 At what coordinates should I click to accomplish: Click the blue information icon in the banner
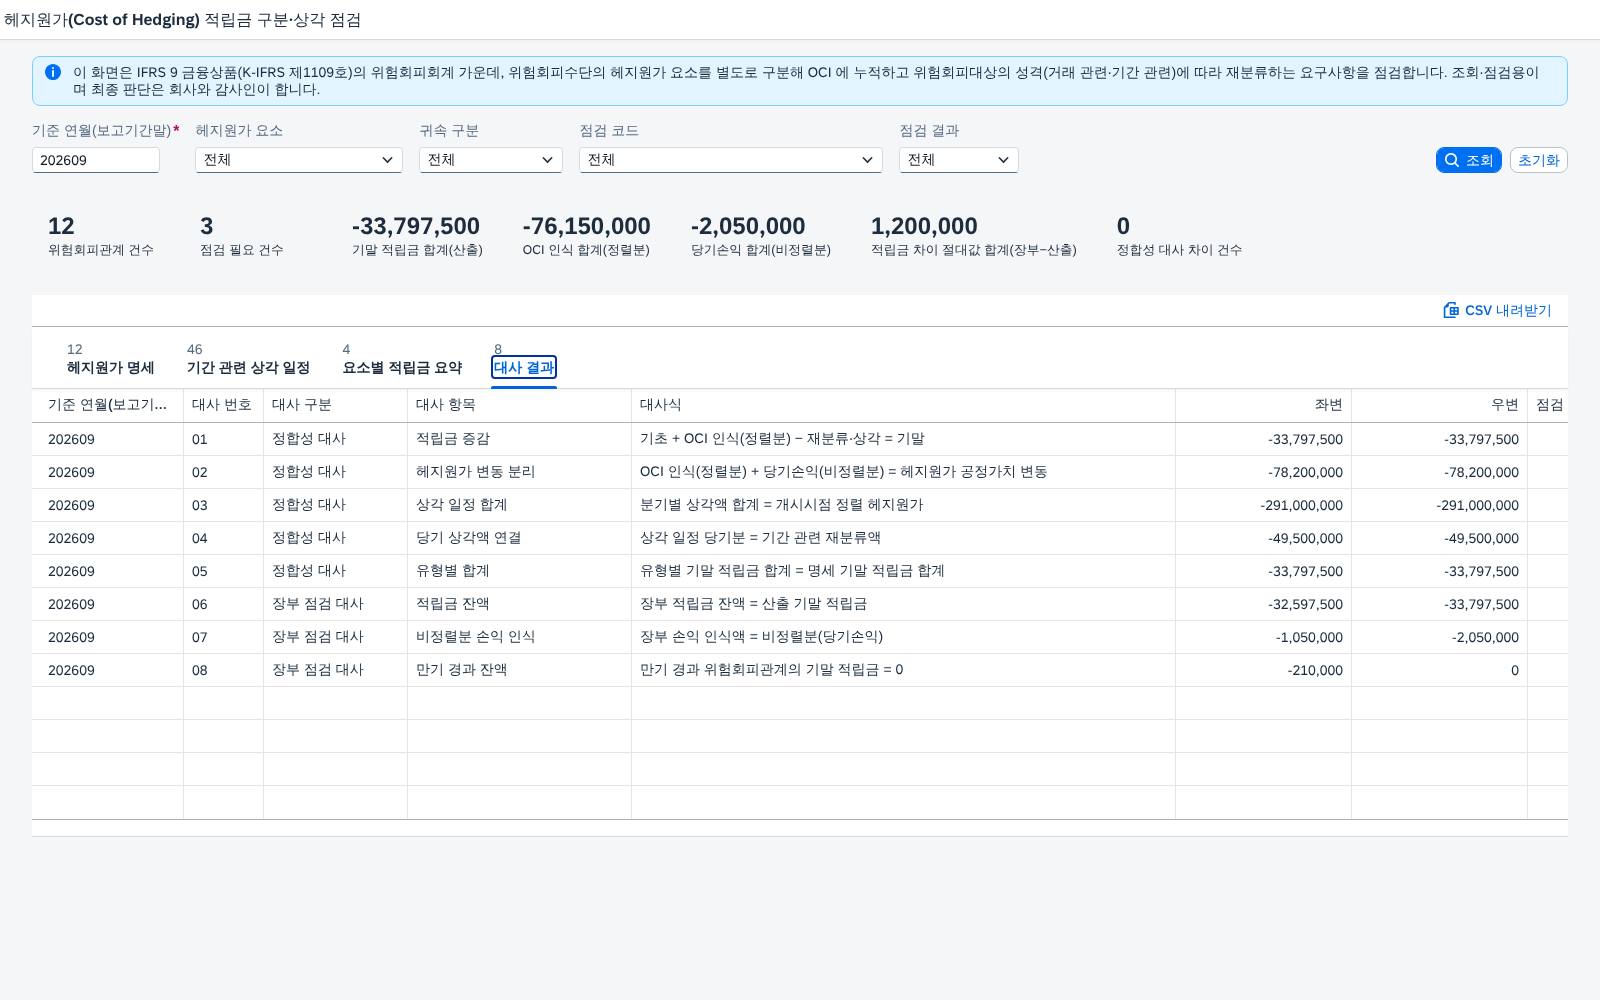(53, 72)
